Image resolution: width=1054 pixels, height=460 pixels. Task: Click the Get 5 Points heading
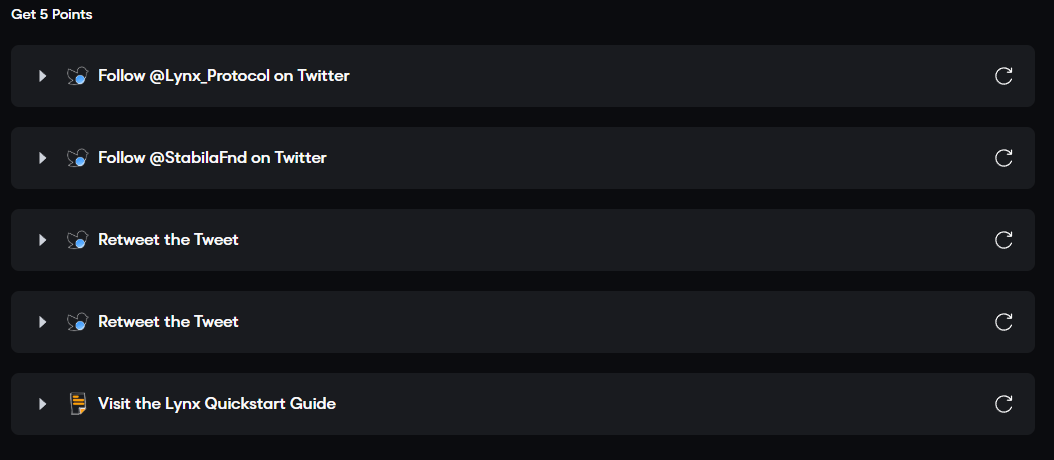point(52,15)
